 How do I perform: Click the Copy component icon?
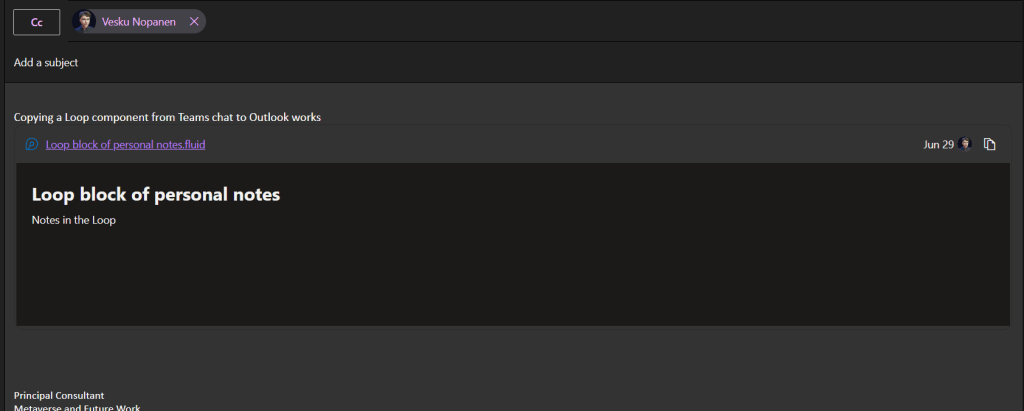[990, 144]
